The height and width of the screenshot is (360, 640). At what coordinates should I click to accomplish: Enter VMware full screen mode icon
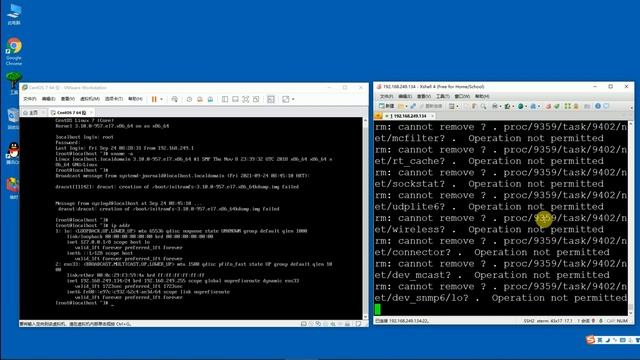[x=246, y=99]
